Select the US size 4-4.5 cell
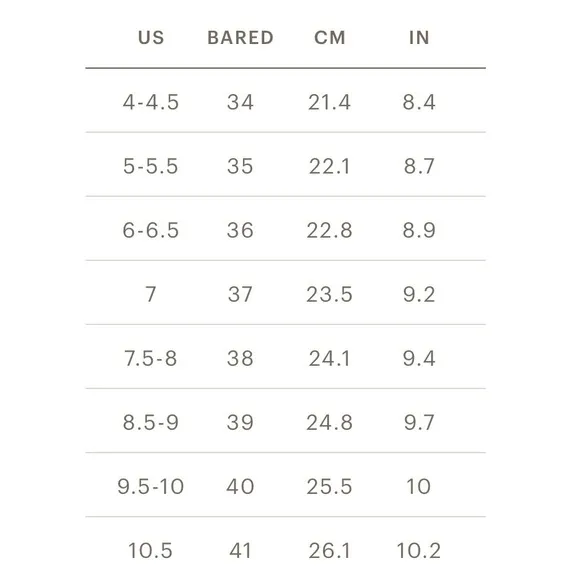 click(x=151, y=102)
